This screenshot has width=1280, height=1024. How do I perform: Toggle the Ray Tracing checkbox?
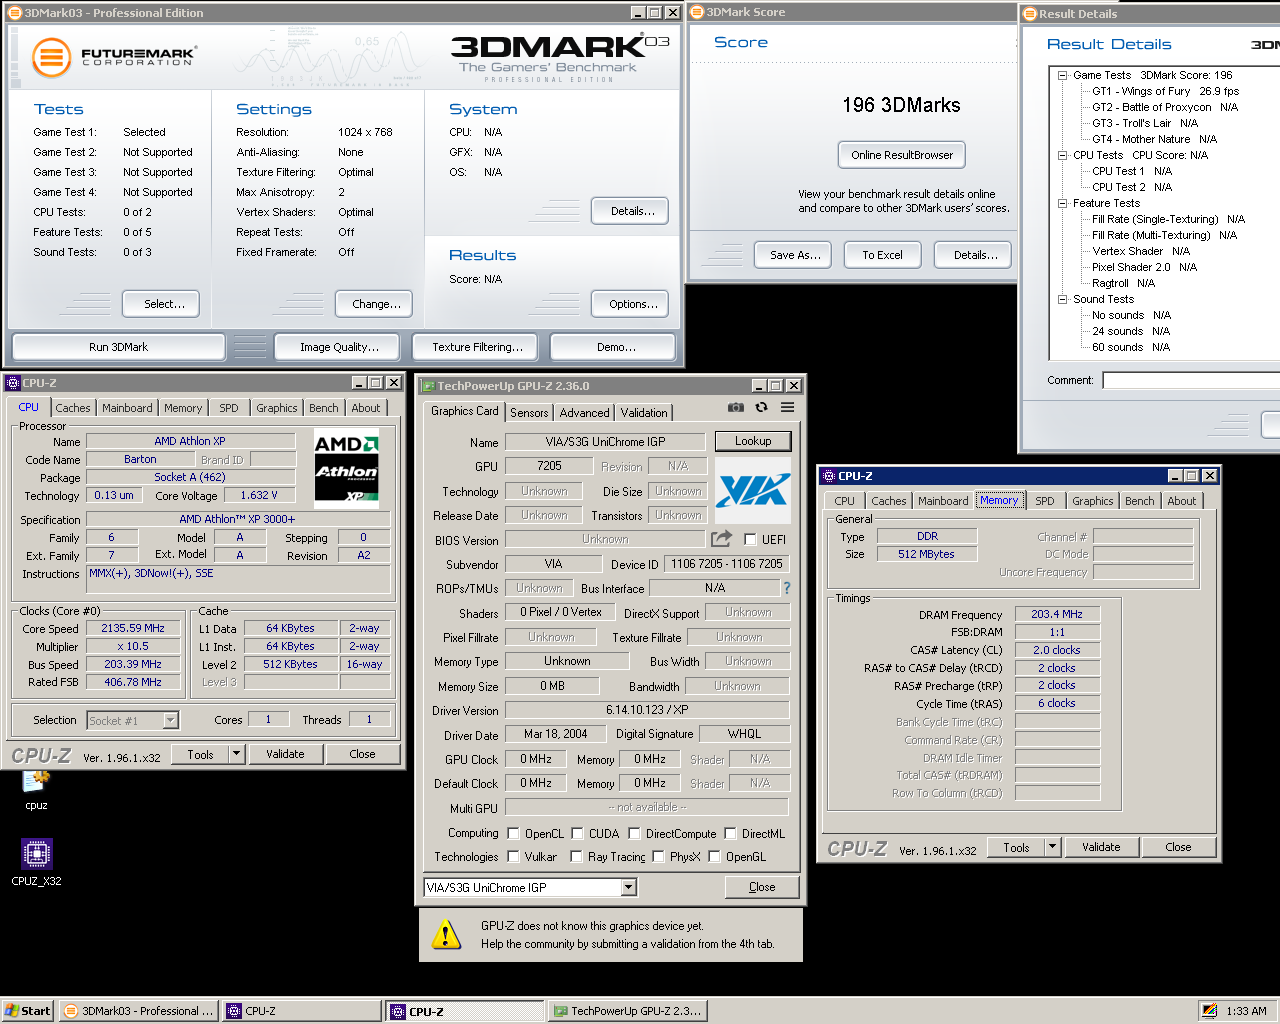click(577, 856)
